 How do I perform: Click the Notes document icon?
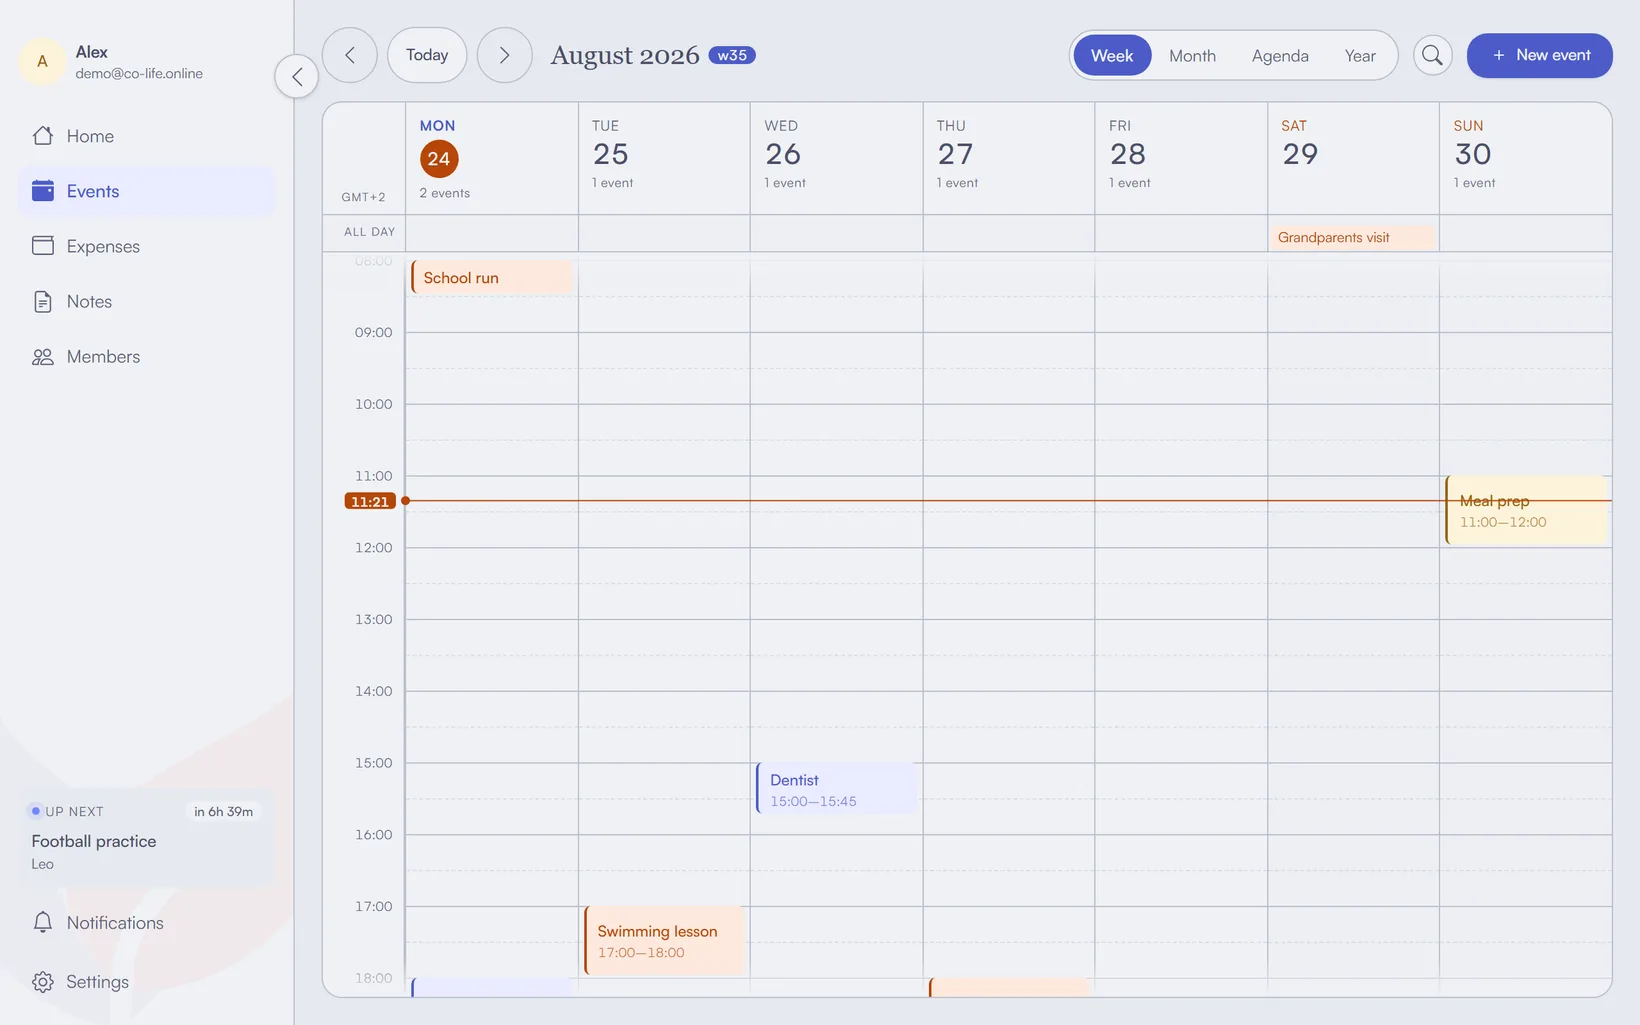(x=42, y=301)
